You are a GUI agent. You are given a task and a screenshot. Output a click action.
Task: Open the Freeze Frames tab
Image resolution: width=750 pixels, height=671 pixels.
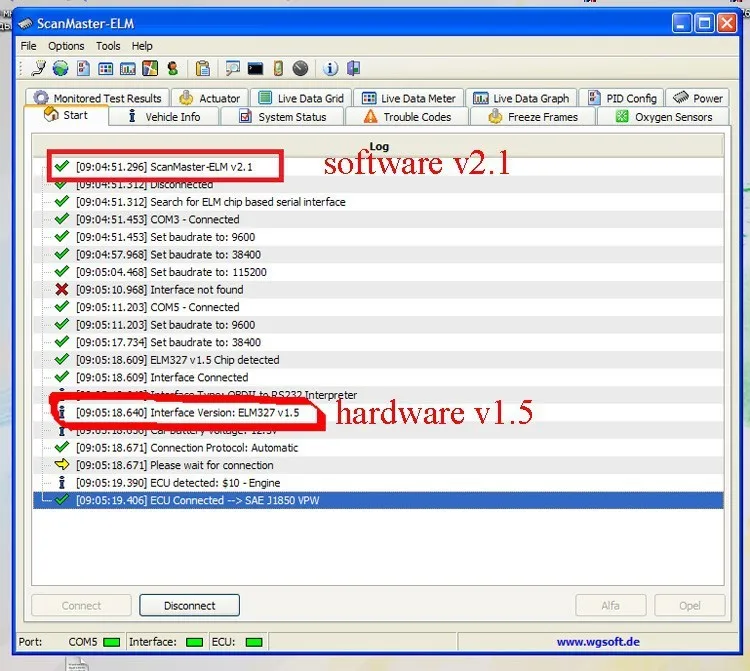(533, 117)
